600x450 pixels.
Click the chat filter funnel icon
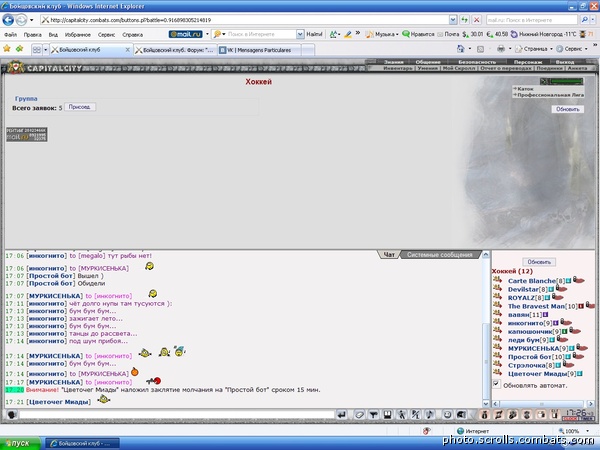coord(373,414)
